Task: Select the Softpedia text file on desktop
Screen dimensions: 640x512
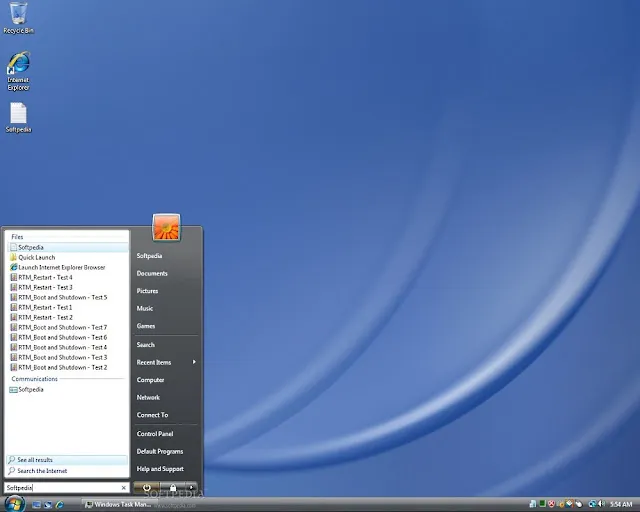Action: pos(18,118)
